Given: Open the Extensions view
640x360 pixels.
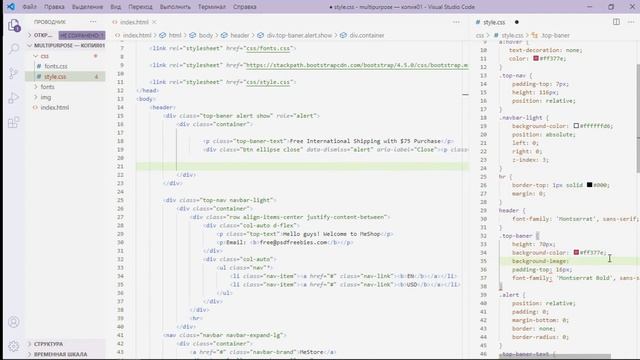Looking at the screenshot, I should [x=14, y=122].
